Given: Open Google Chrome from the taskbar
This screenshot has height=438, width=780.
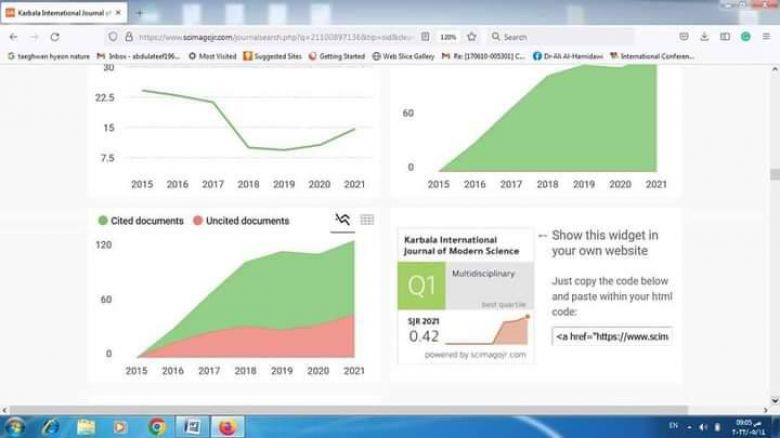Looking at the screenshot, I should click(157, 426).
